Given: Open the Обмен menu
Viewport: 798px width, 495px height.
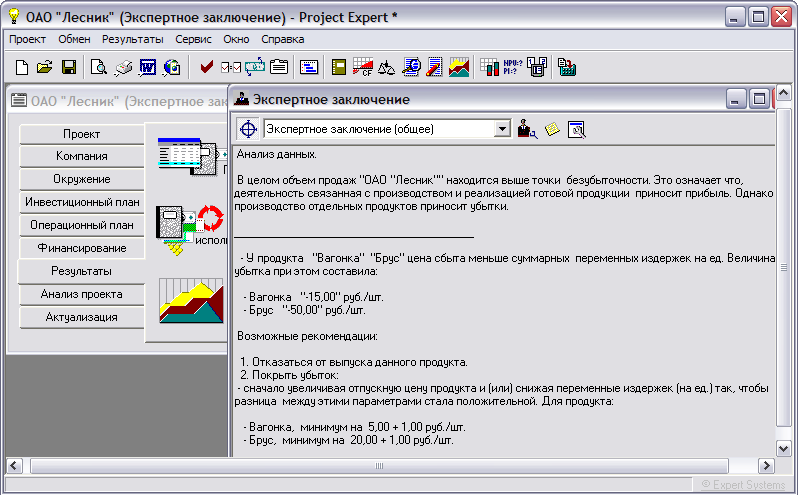Looking at the screenshot, I should click(74, 39).
